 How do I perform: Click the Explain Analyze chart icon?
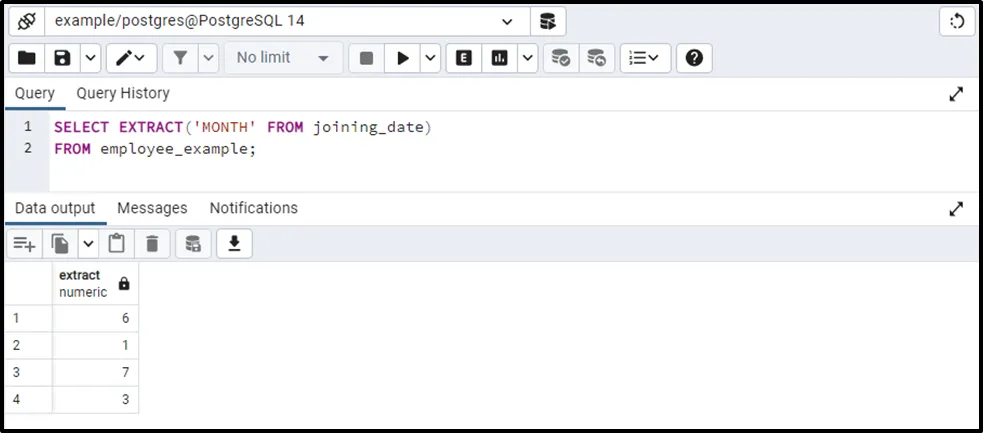click(498, 58)
